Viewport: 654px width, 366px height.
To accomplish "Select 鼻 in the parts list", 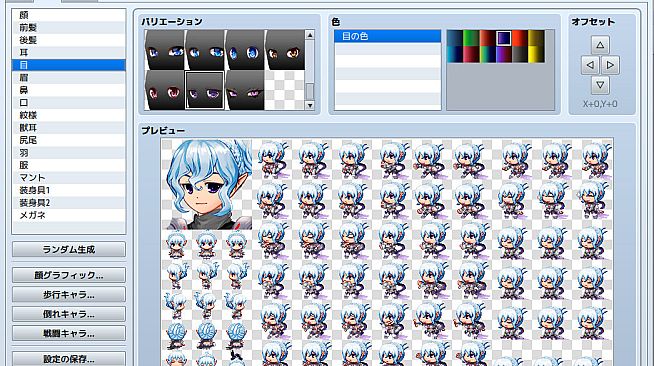I will tap(69, 90).
